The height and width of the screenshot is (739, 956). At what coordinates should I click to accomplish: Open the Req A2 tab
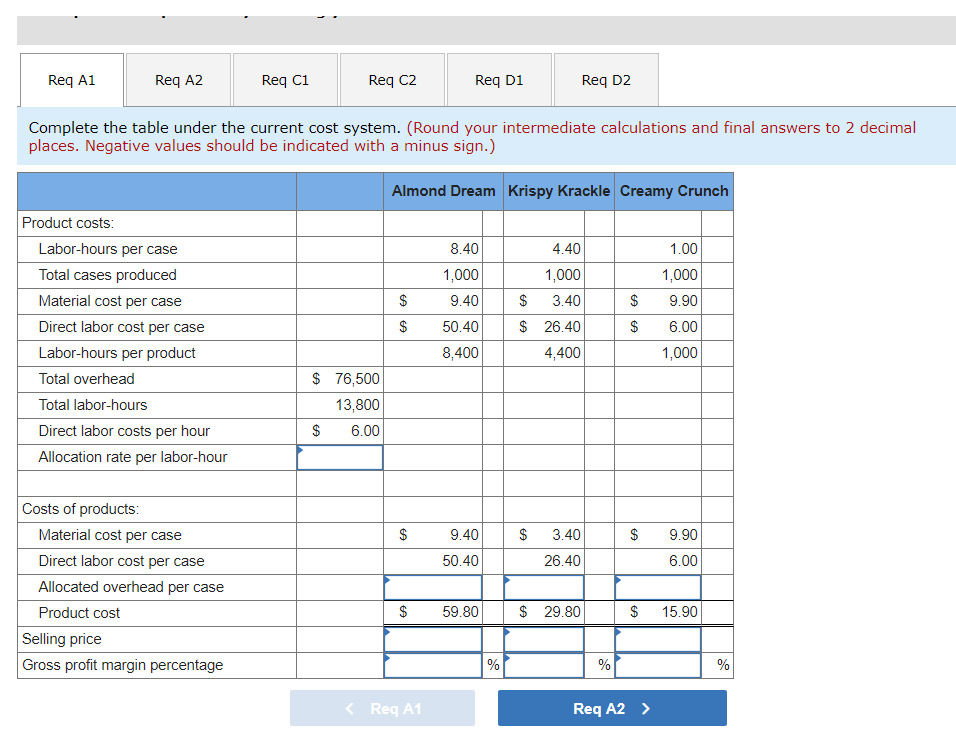pos(179,80)
